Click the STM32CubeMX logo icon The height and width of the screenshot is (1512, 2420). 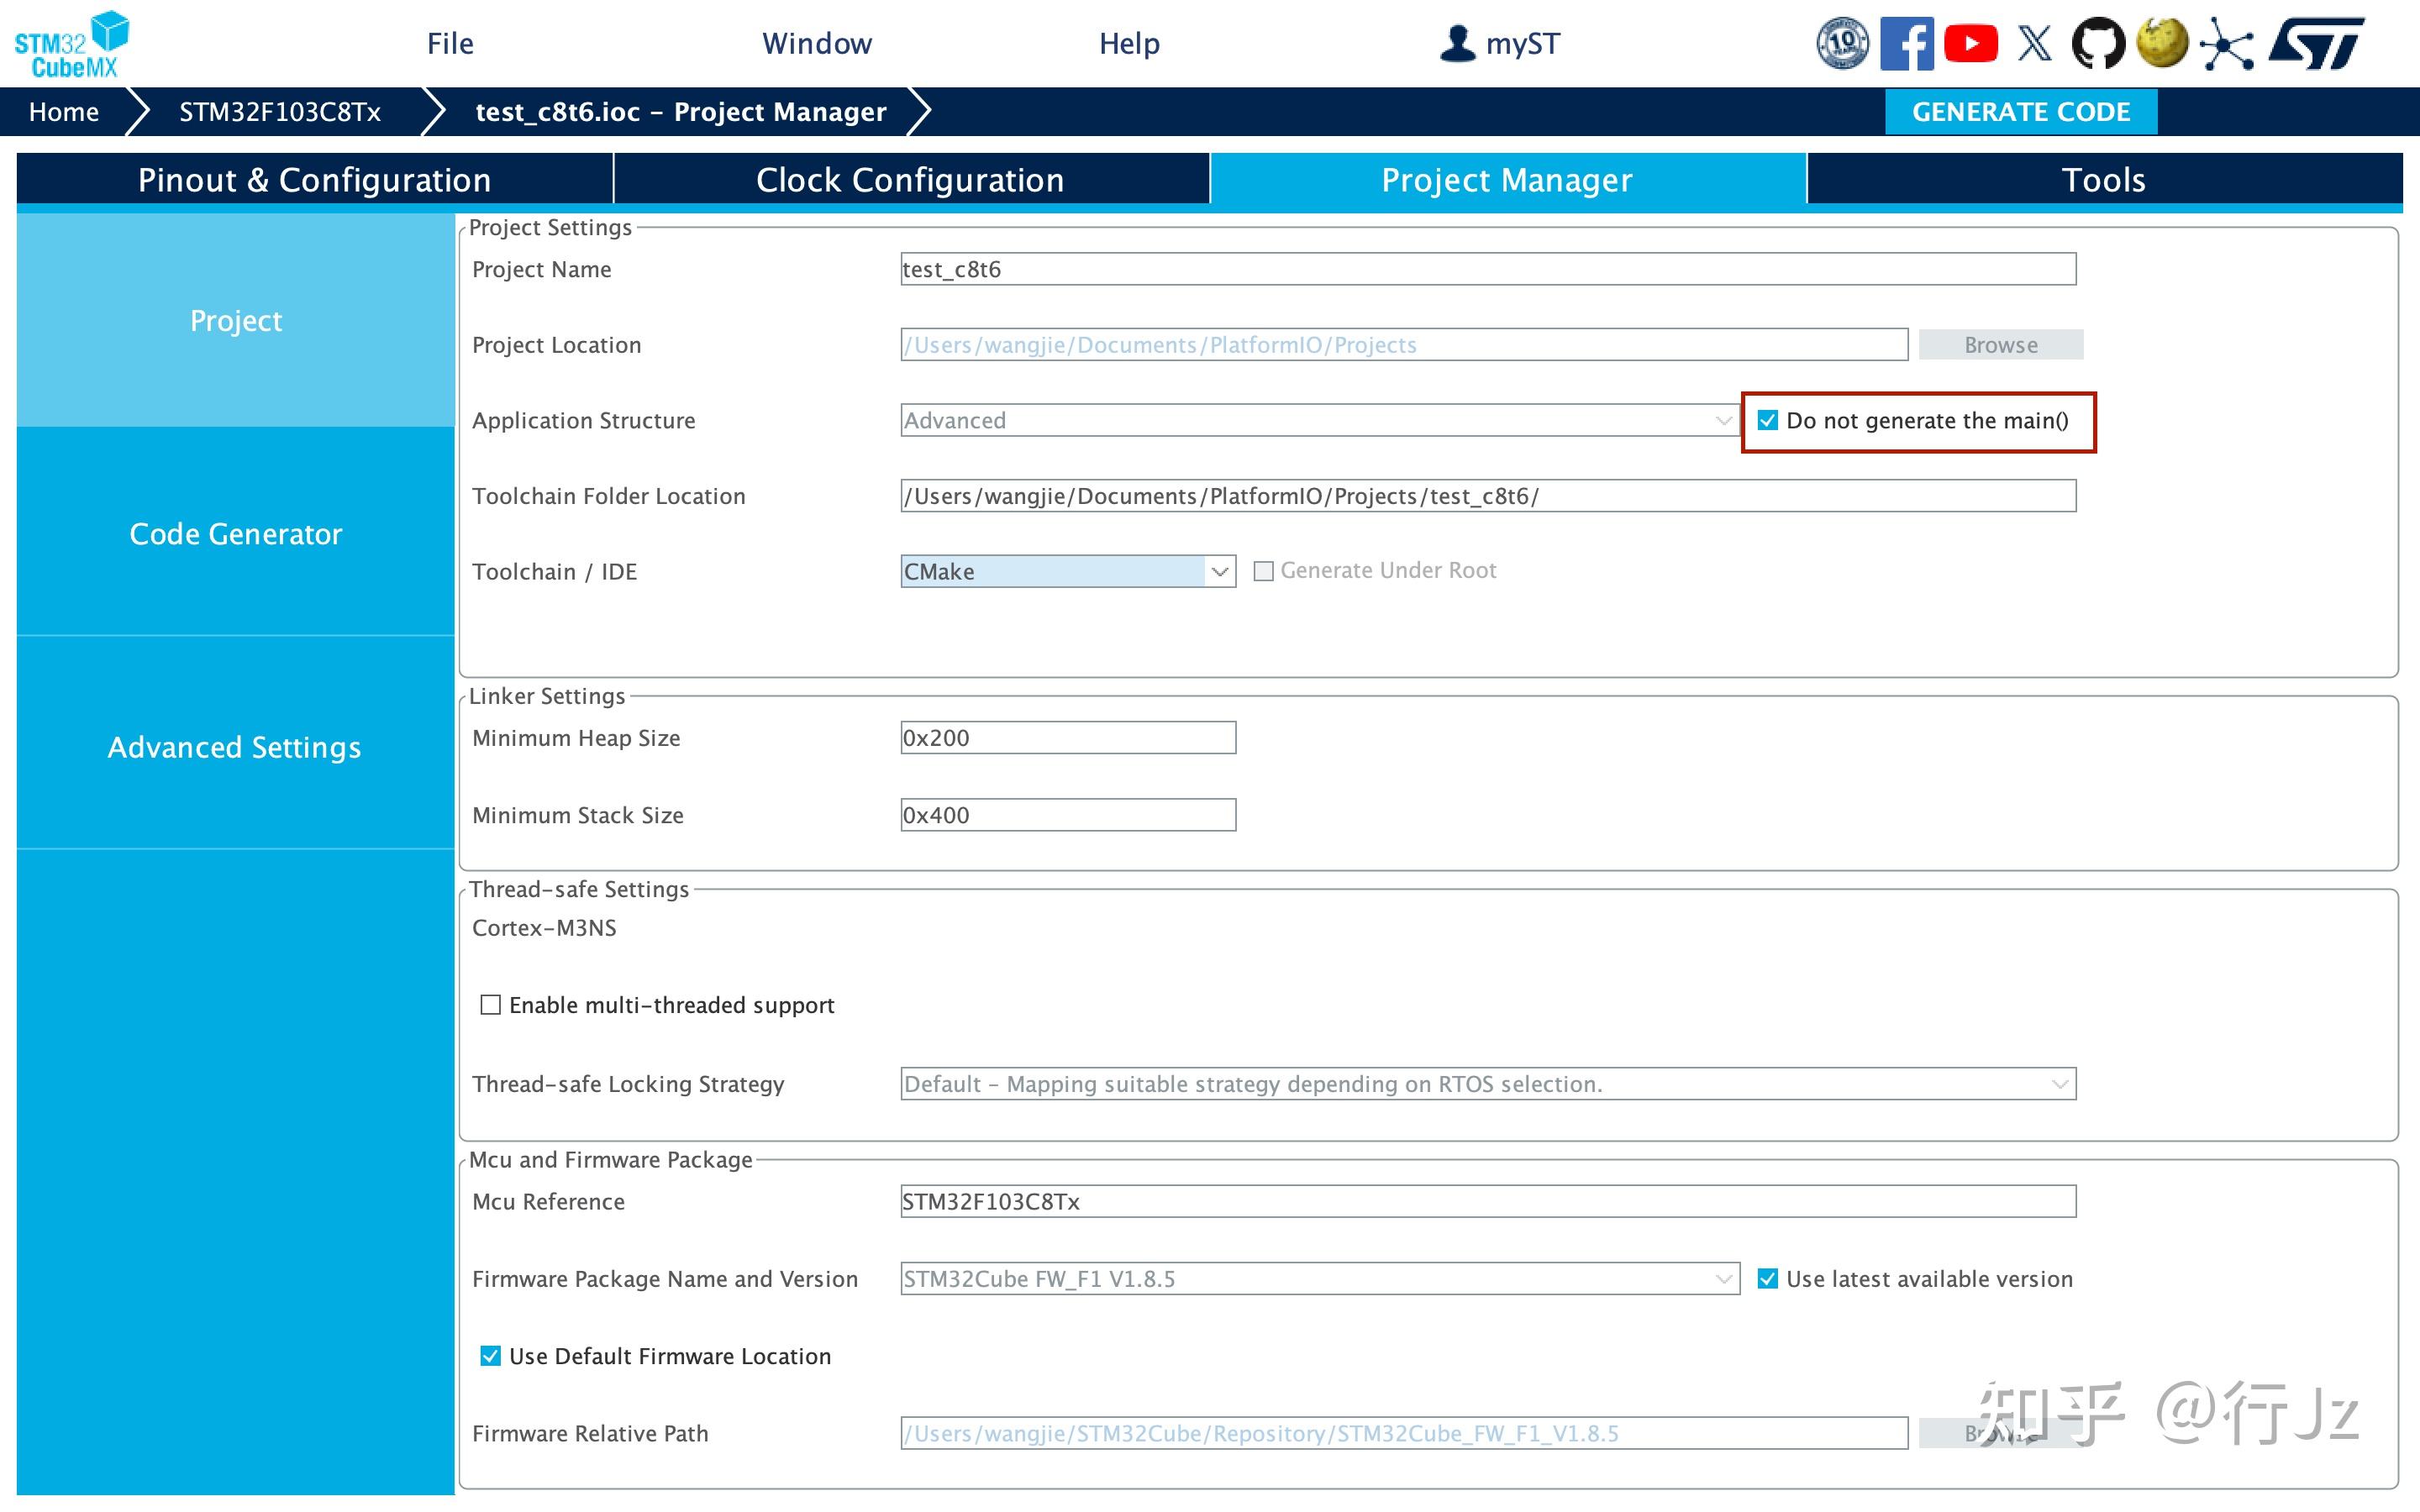[x=72, y=44]
